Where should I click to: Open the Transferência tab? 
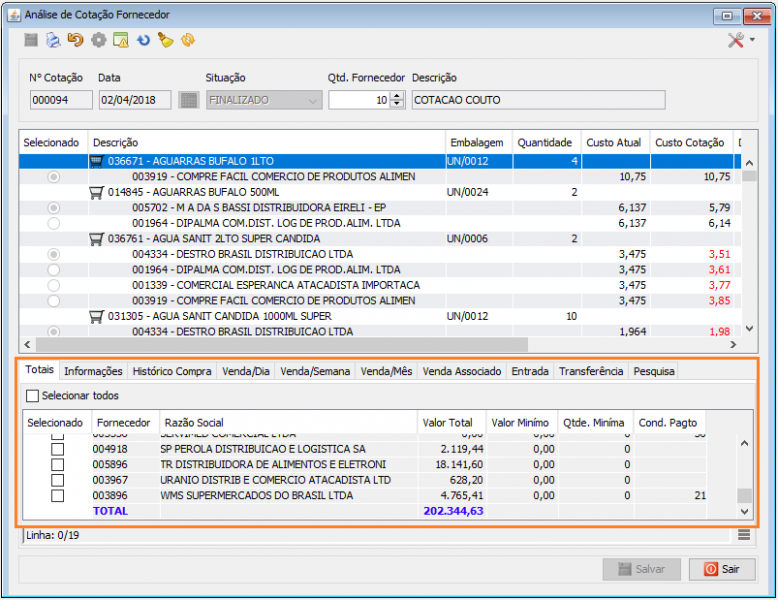tap(591, 371)
